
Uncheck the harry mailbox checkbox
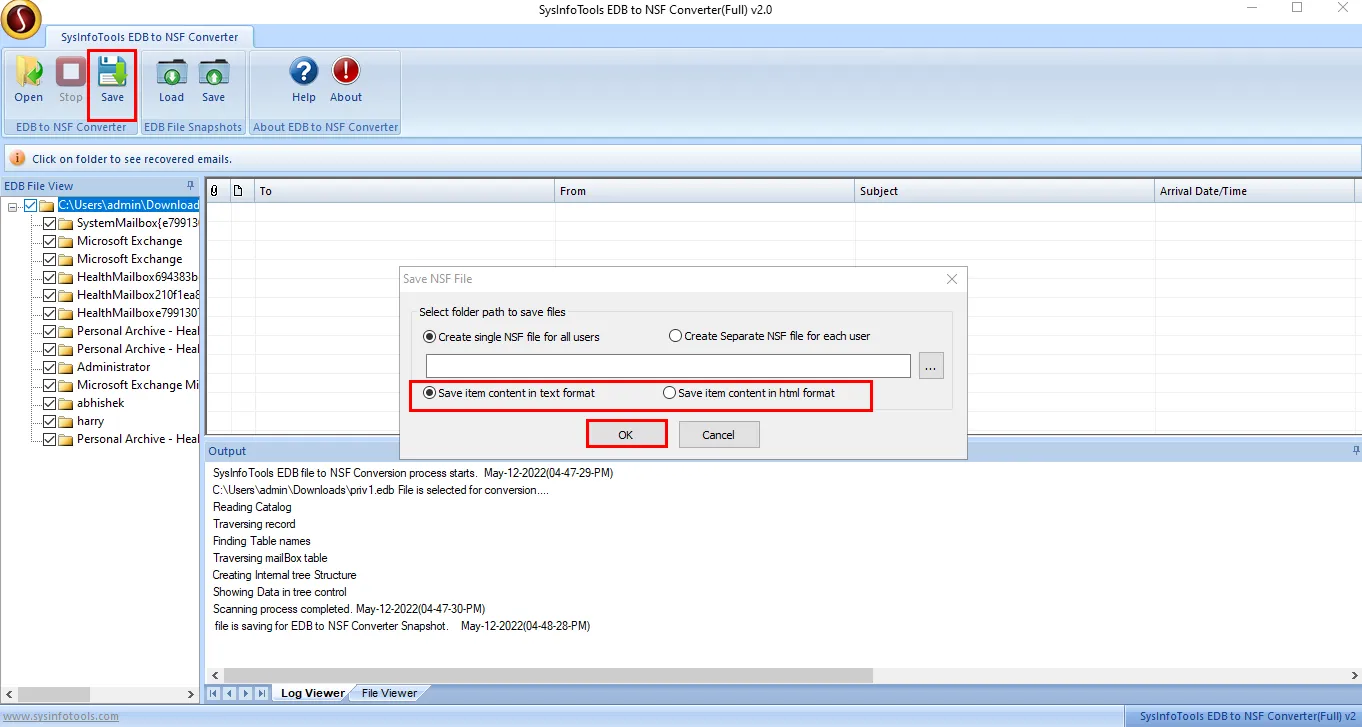click(49, 421)
